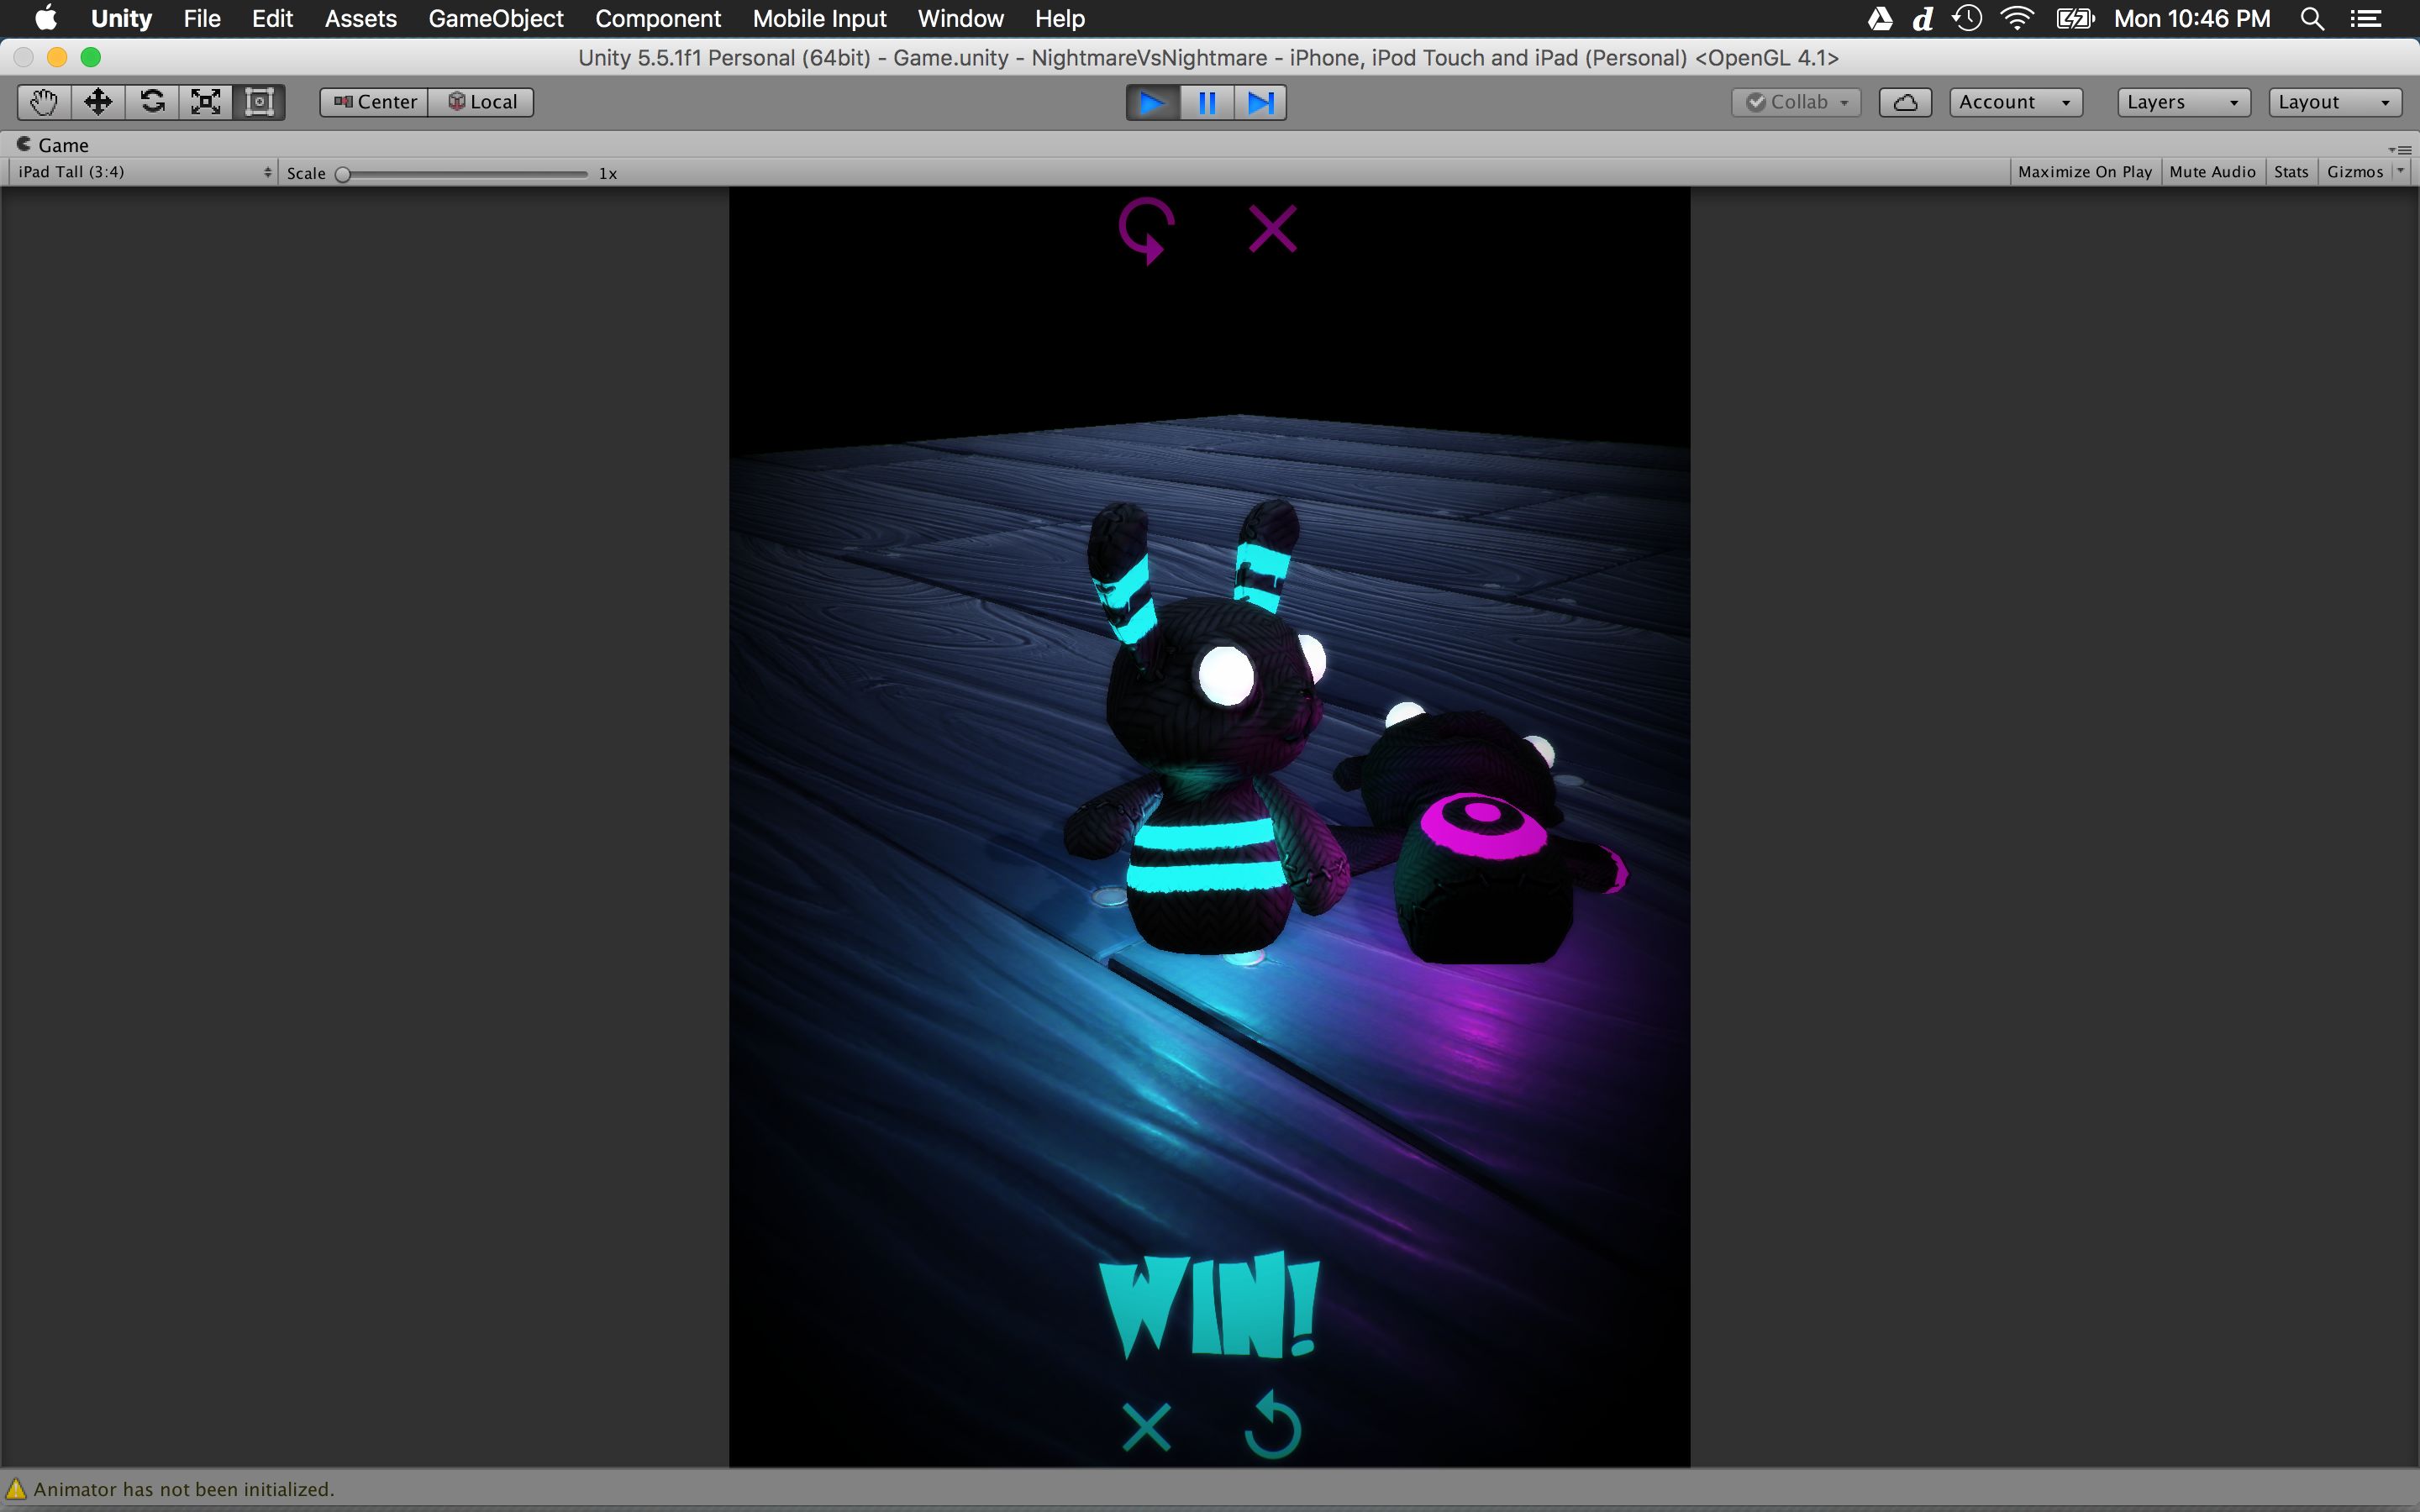Open the Cloud services button
2420x1512 pixels.
(1904, 102)
